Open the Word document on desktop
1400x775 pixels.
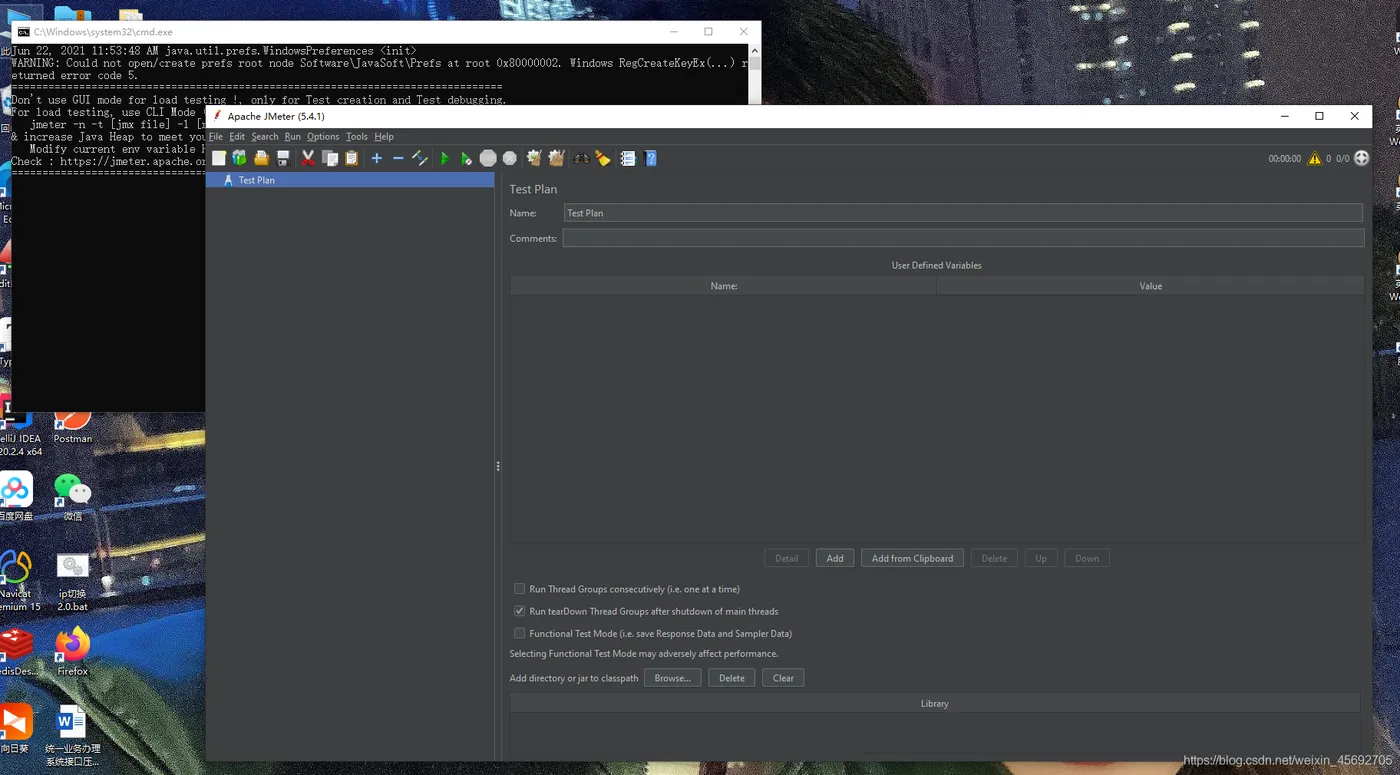pos(72,736)
